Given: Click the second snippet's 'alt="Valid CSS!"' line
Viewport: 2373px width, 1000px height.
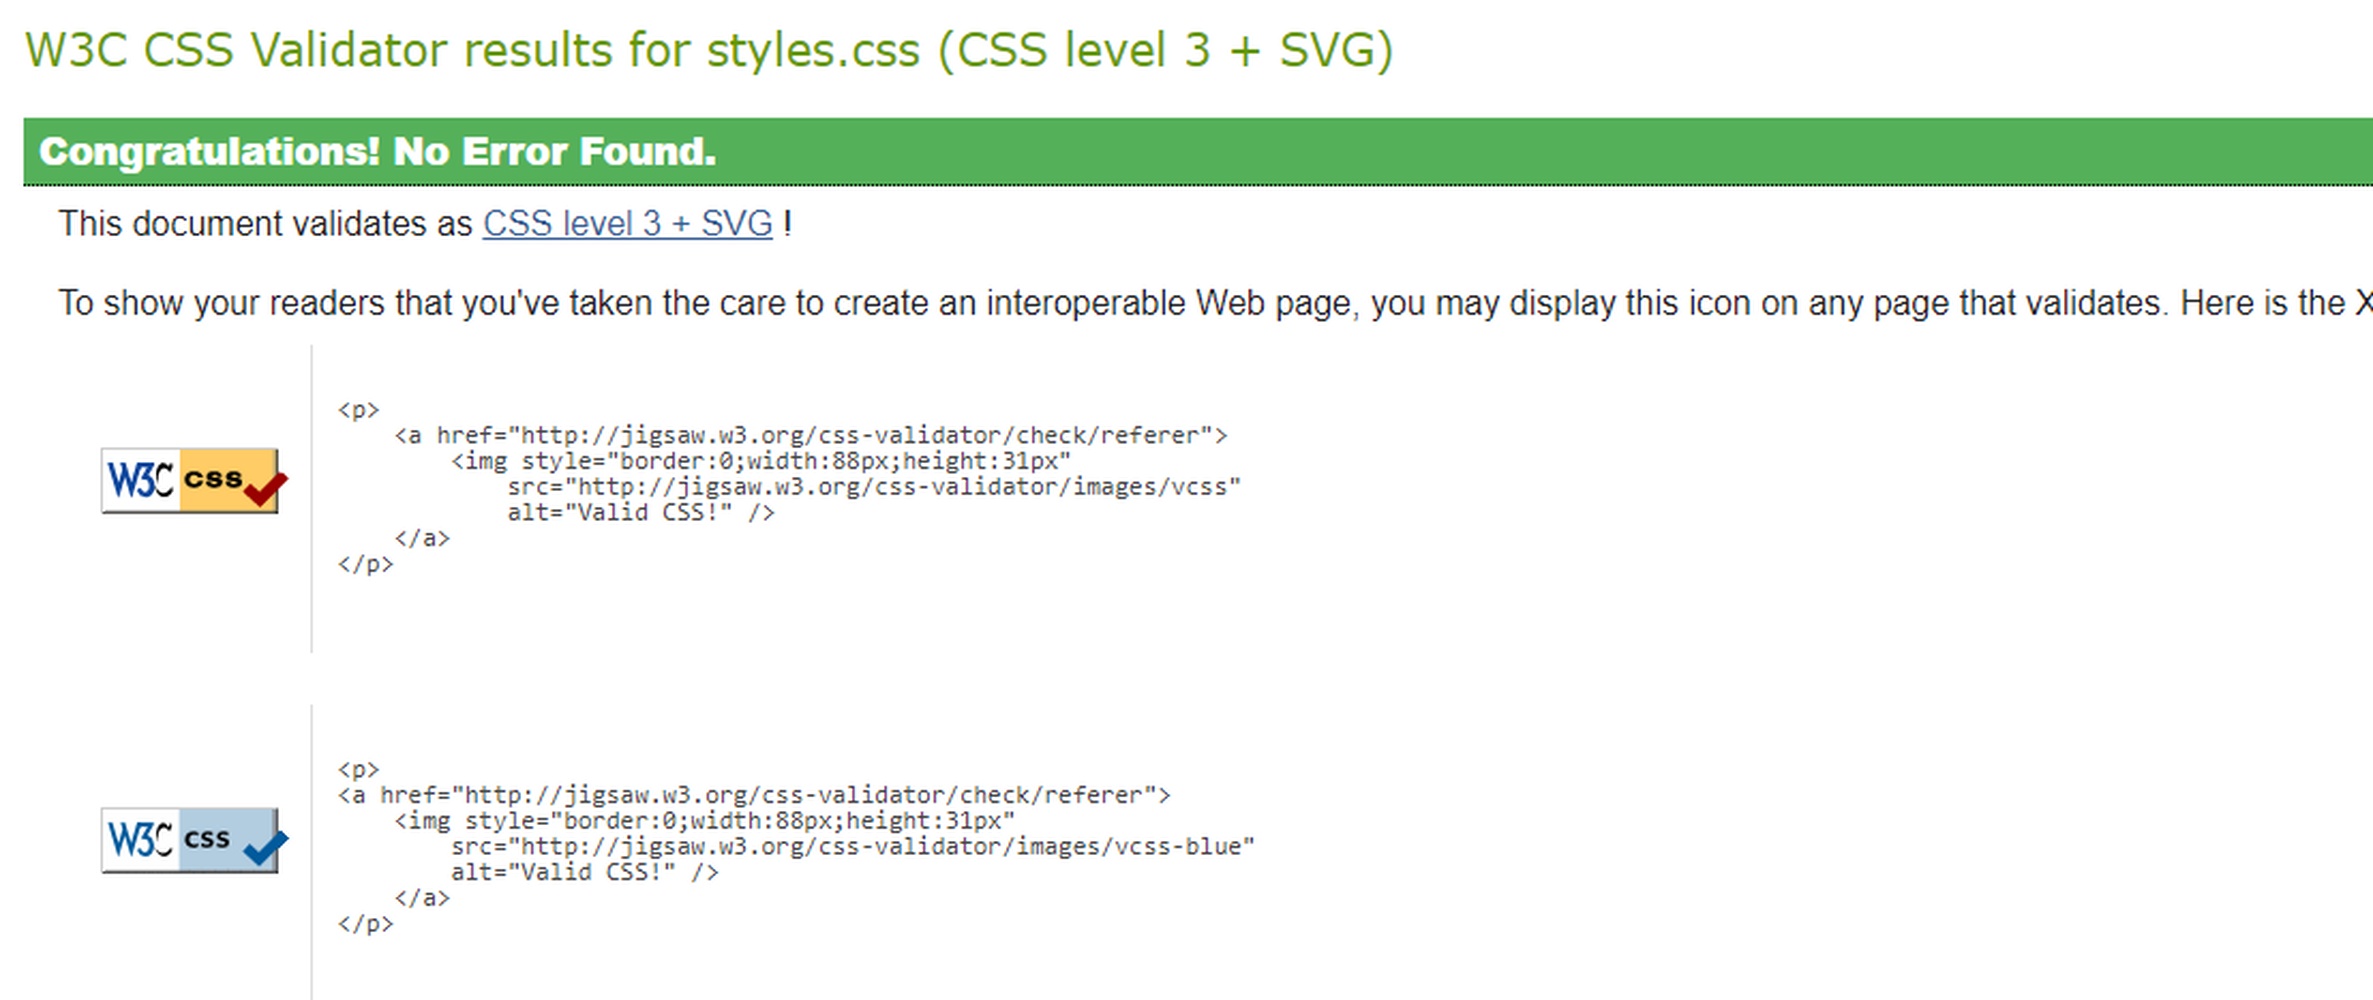Looking at the screenshot, I should 584,872.
